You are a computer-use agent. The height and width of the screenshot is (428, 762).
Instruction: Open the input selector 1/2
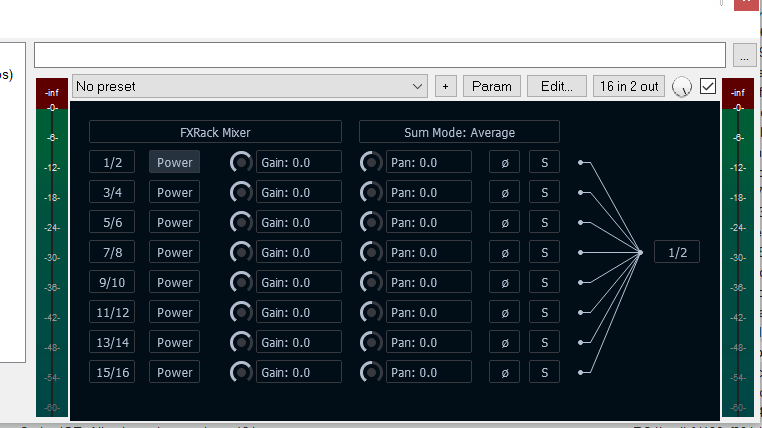coord(112,162)
